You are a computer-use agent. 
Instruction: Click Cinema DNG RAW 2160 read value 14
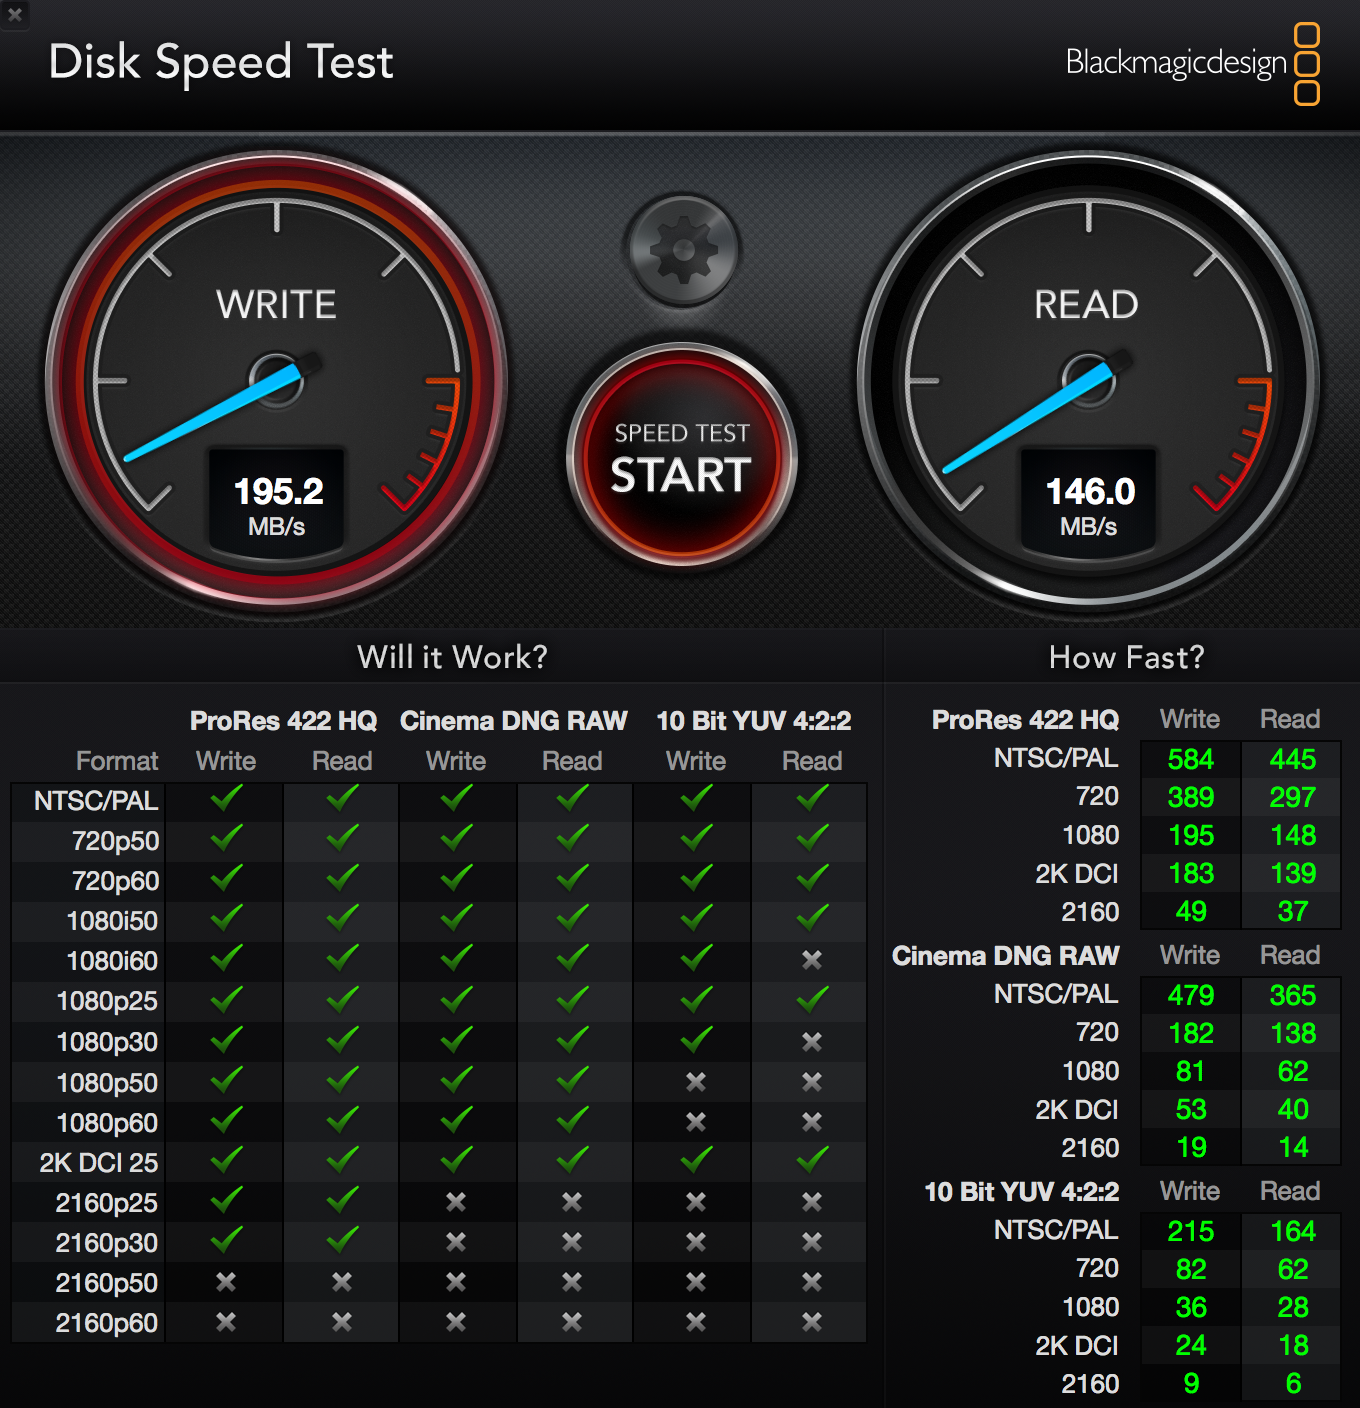point(1293,1147)
